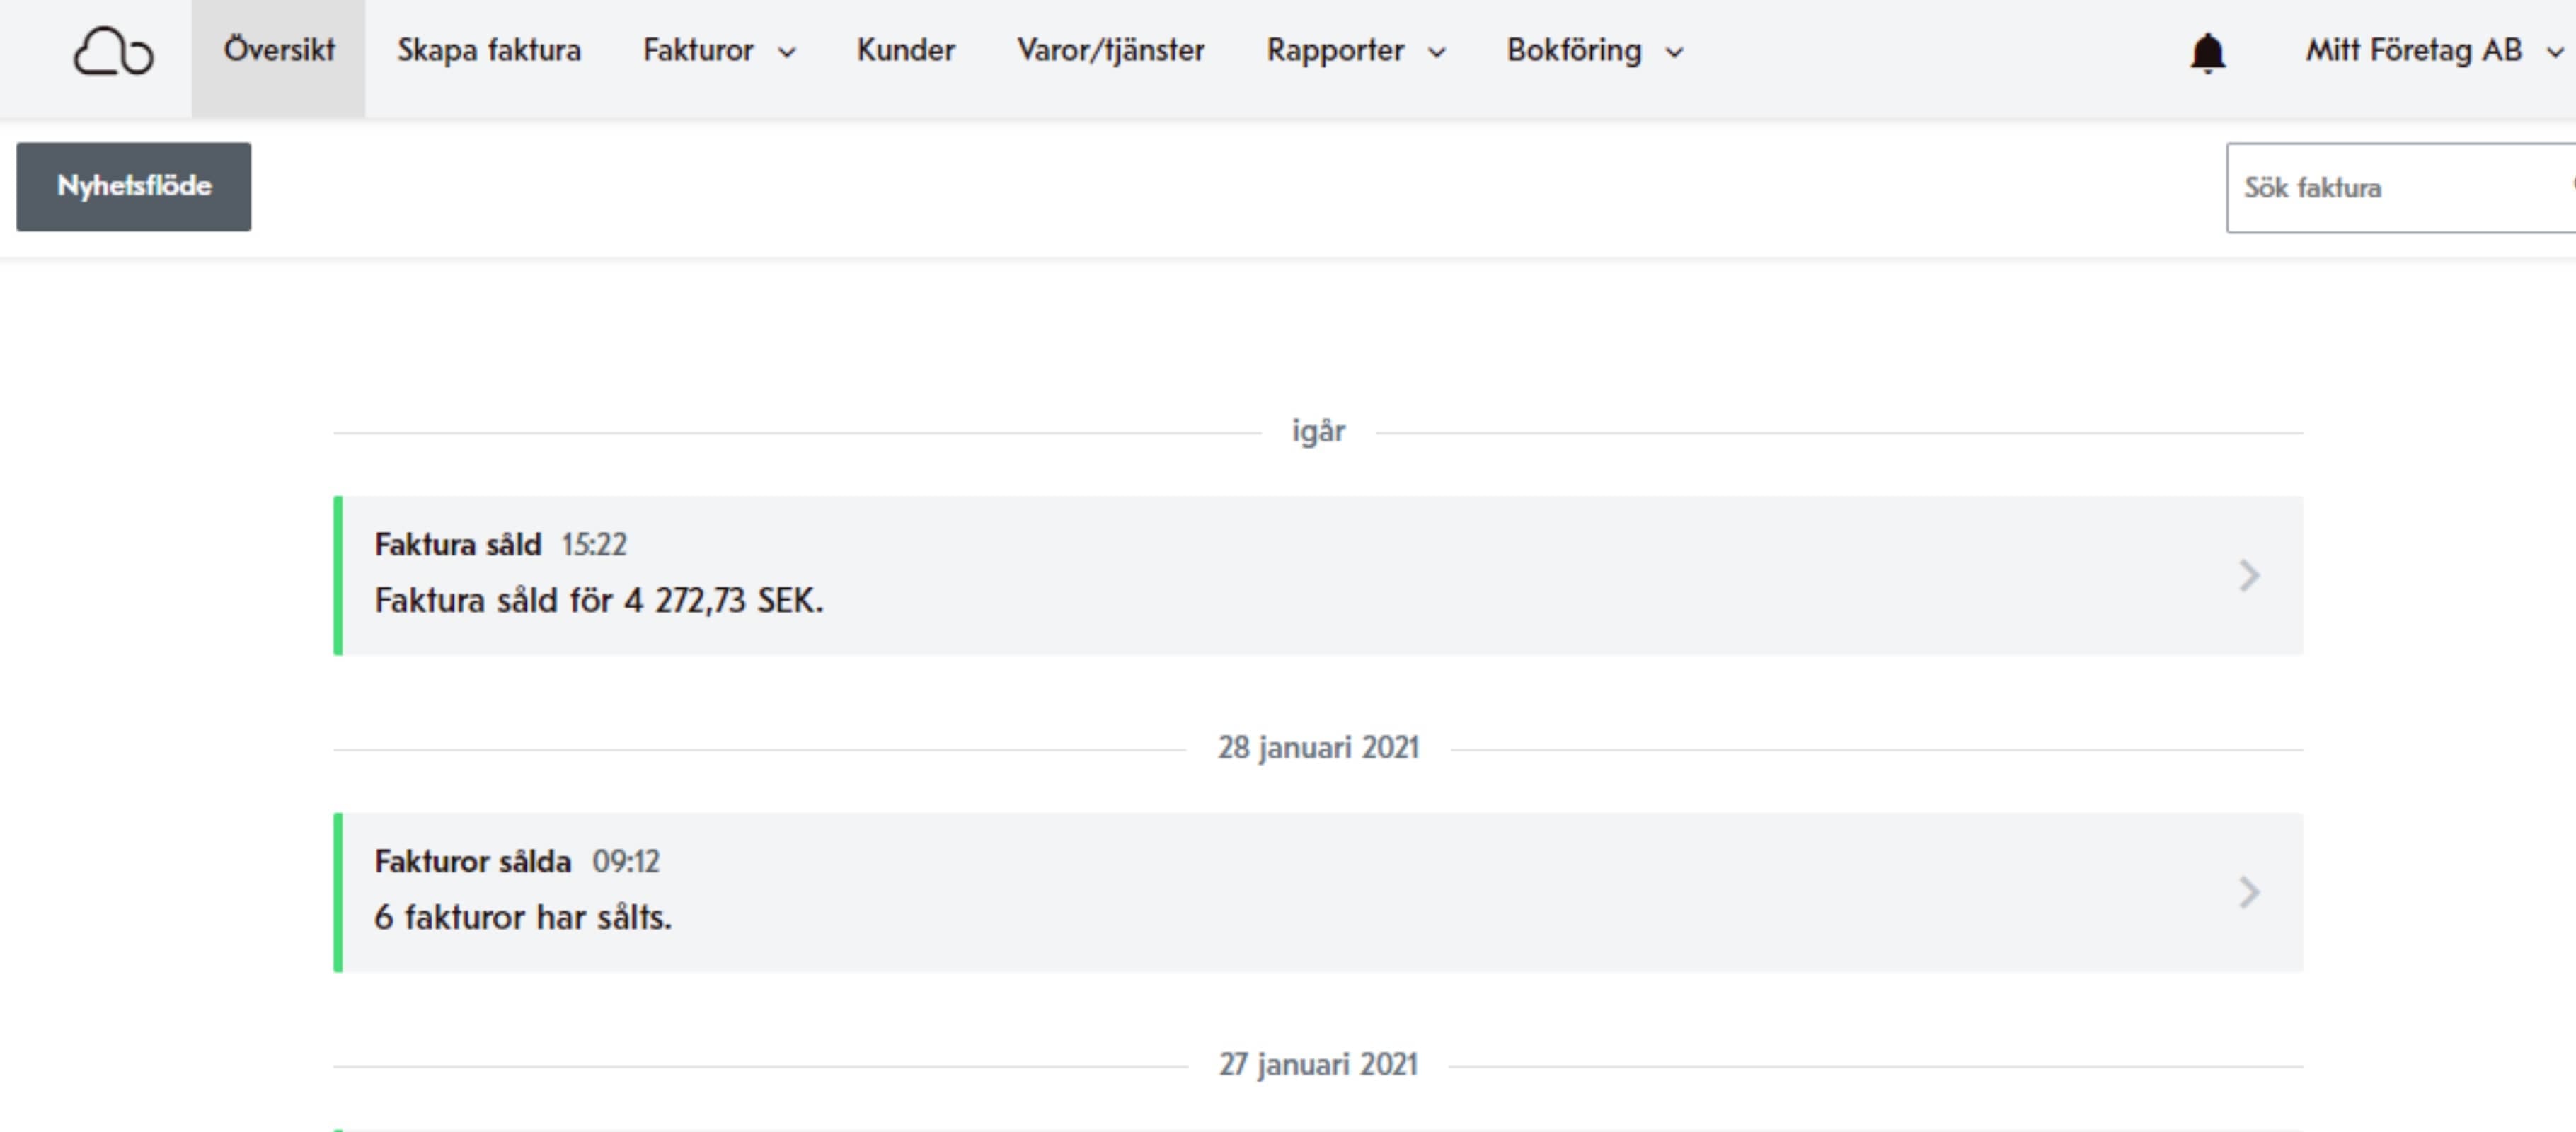Open the 6 fakturor har sålts entry
2576x1132 pixels.
pos(1318,893)
